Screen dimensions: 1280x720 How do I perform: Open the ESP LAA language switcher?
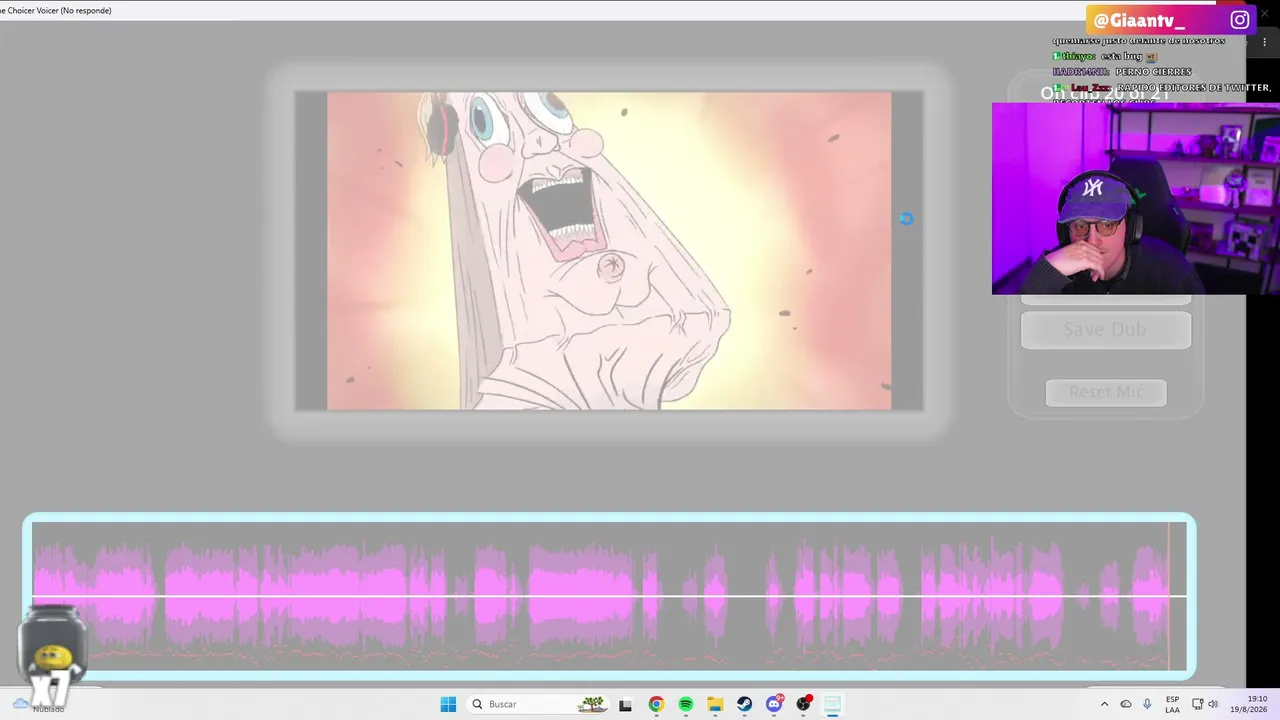point(1173,704)
